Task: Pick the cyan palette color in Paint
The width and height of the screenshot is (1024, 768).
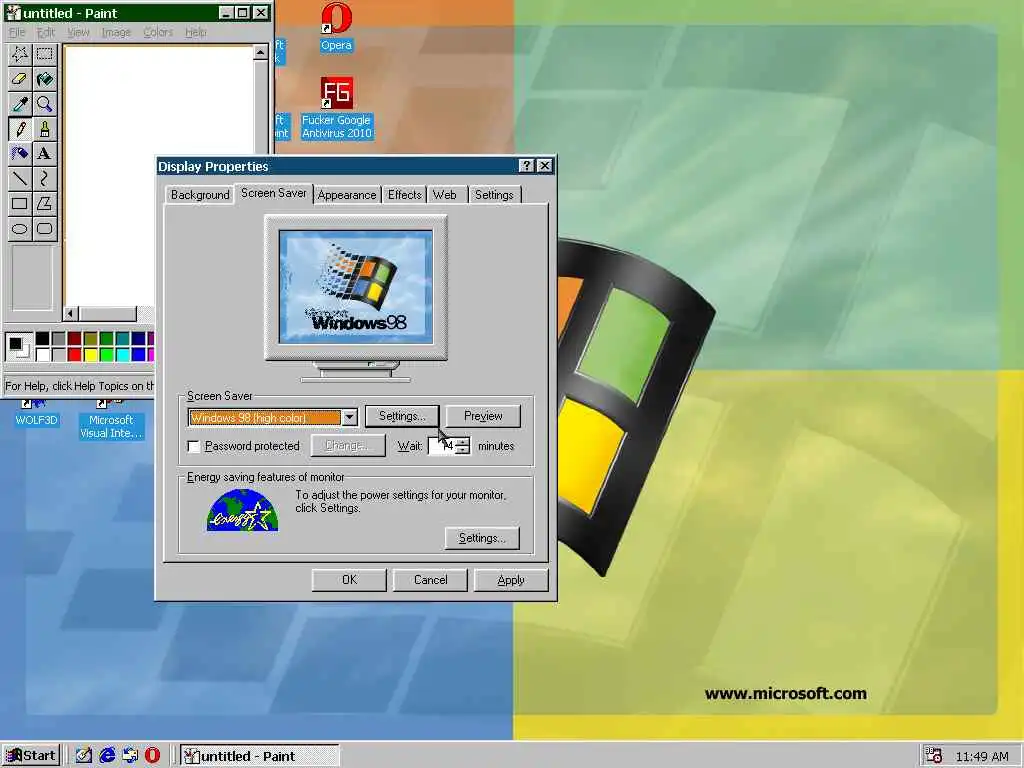Action: click(x=122, y=355)
